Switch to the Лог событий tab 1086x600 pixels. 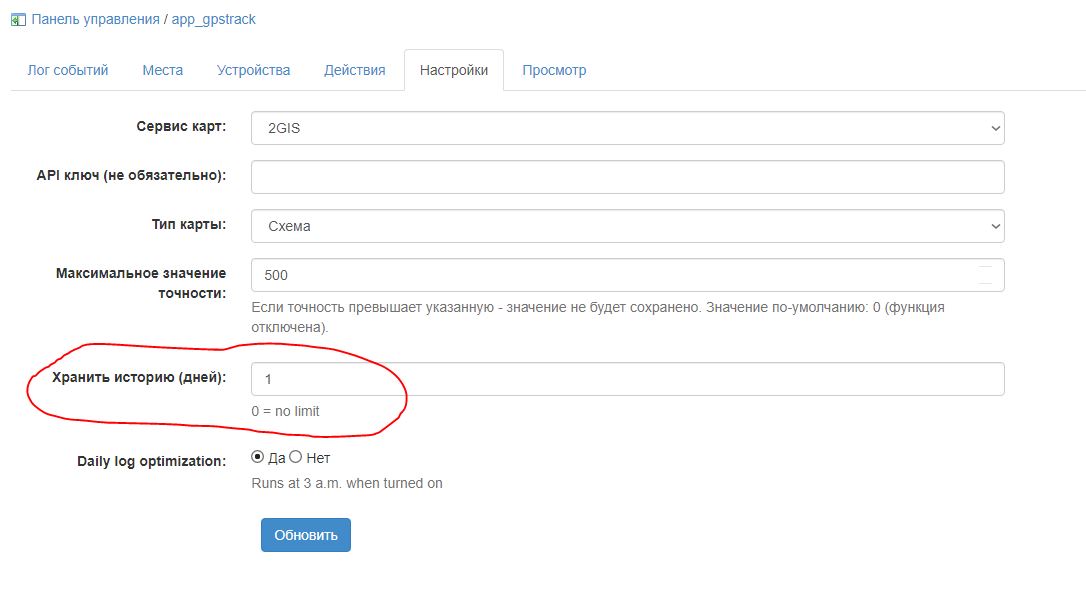tap(68, 71)
